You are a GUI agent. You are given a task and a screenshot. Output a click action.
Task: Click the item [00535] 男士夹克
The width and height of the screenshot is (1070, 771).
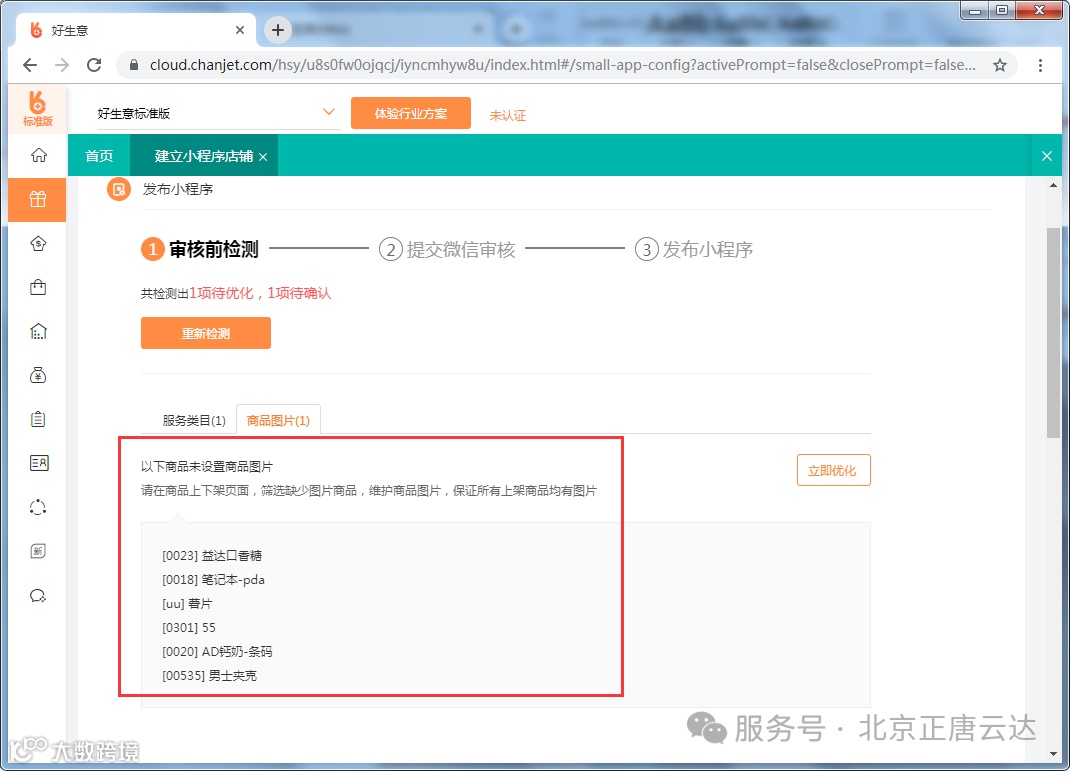pos(209,675)
